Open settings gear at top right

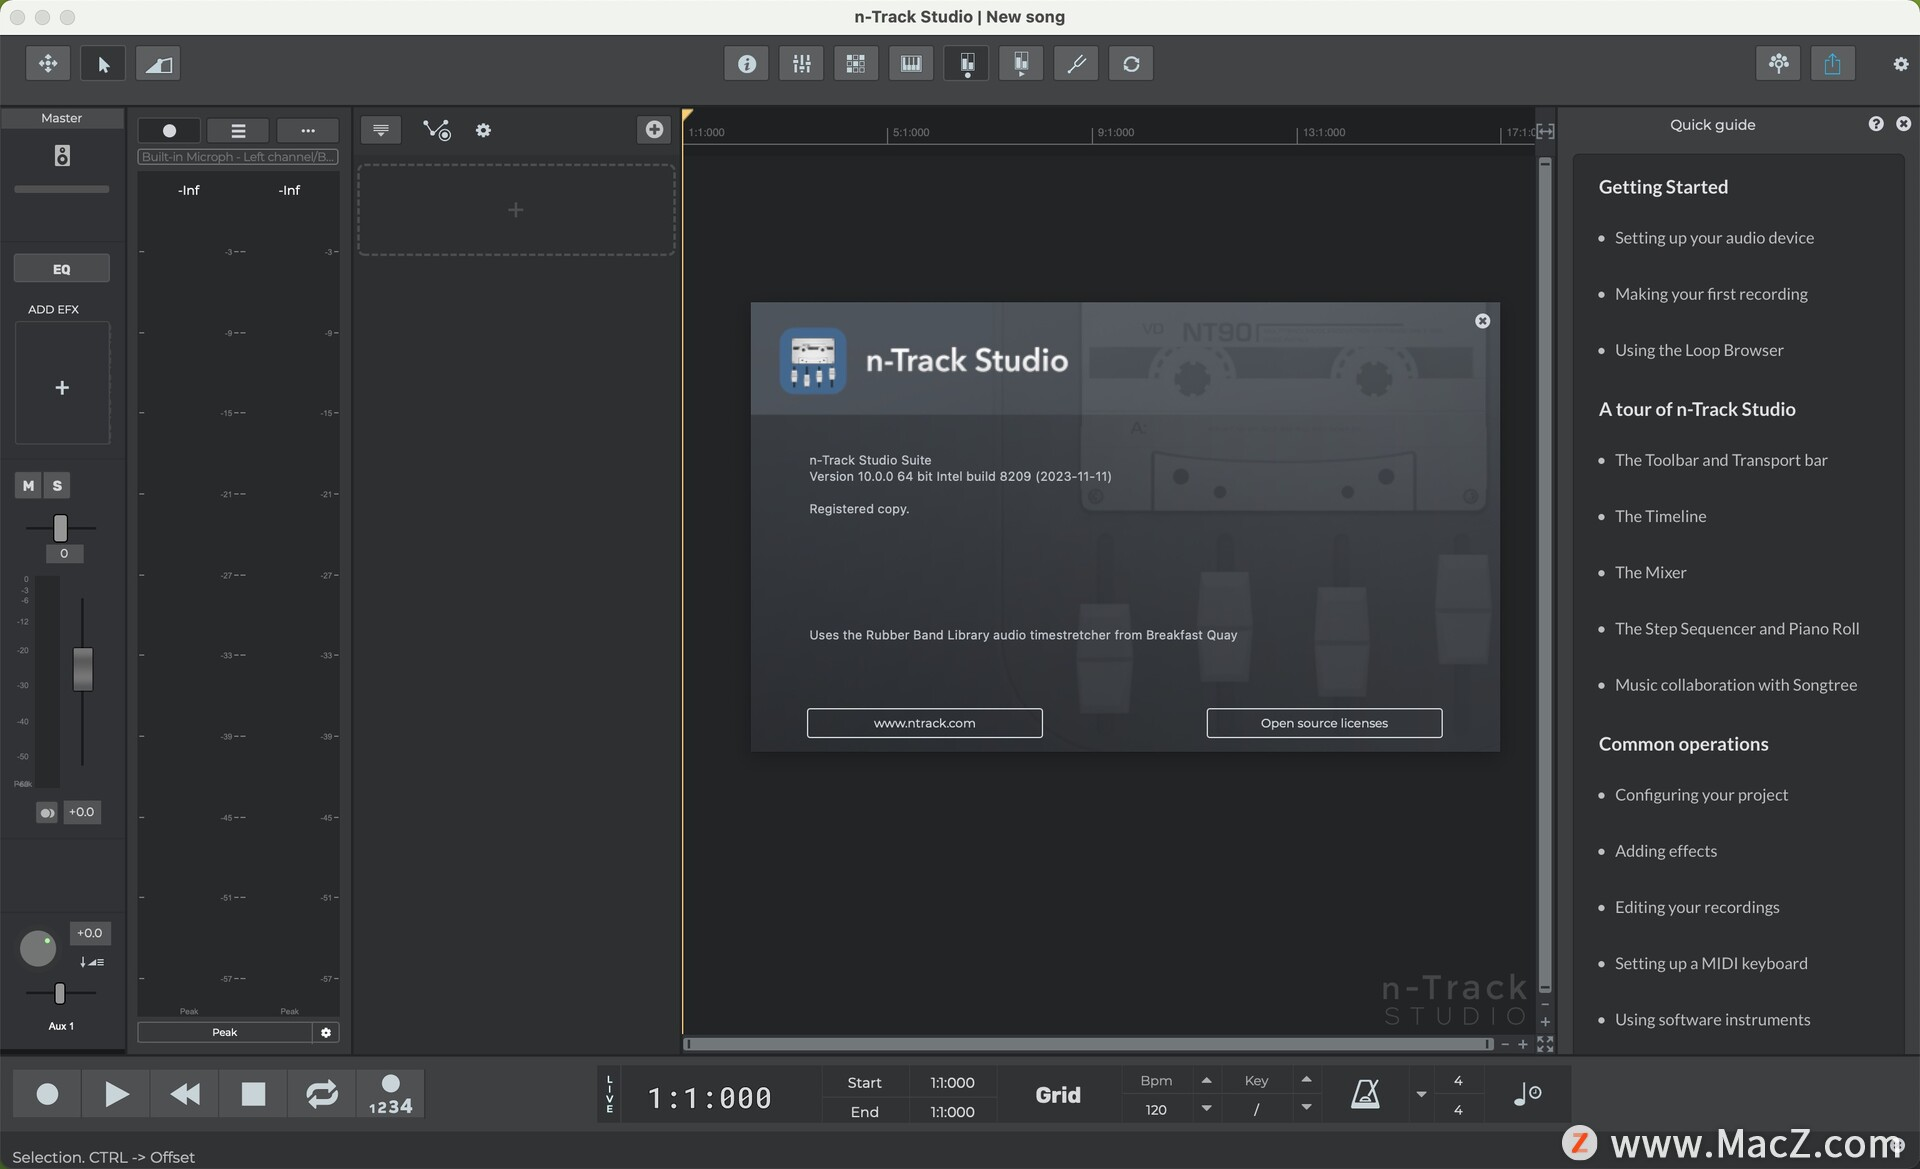coord(1900,64)
